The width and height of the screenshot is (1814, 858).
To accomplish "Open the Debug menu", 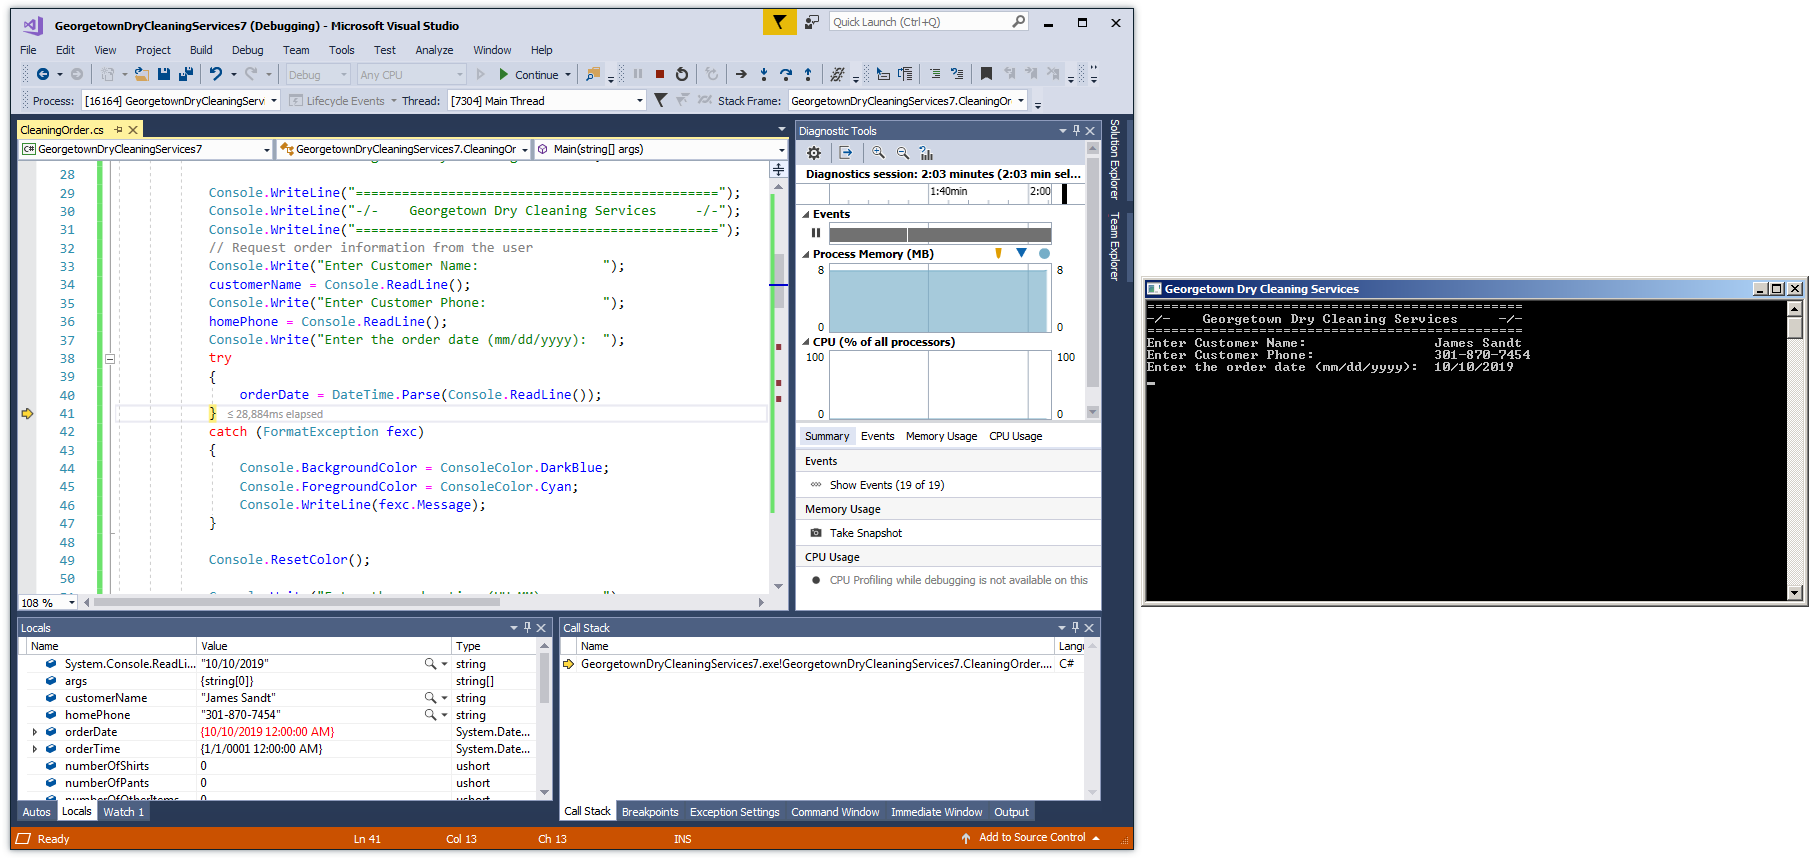I will [x=247, y=50].
